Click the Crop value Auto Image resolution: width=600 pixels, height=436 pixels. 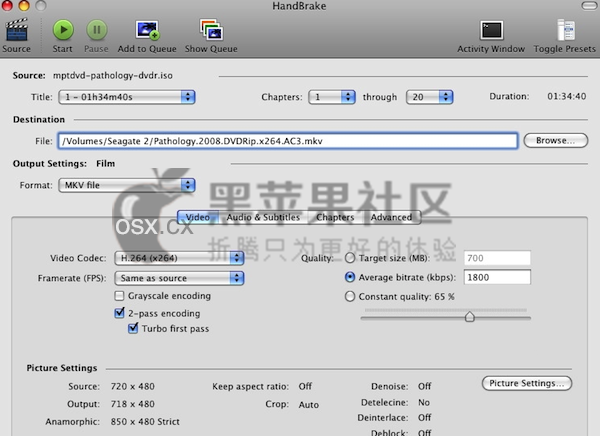309,405
